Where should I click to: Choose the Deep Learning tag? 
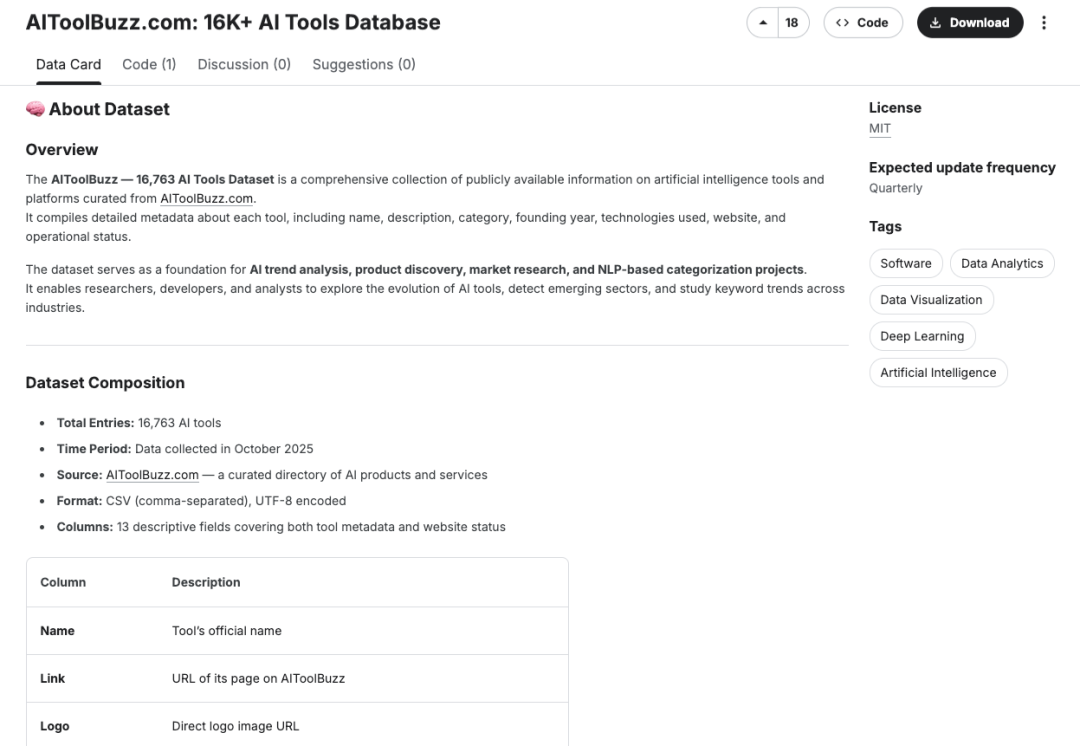tap(922, 336)
